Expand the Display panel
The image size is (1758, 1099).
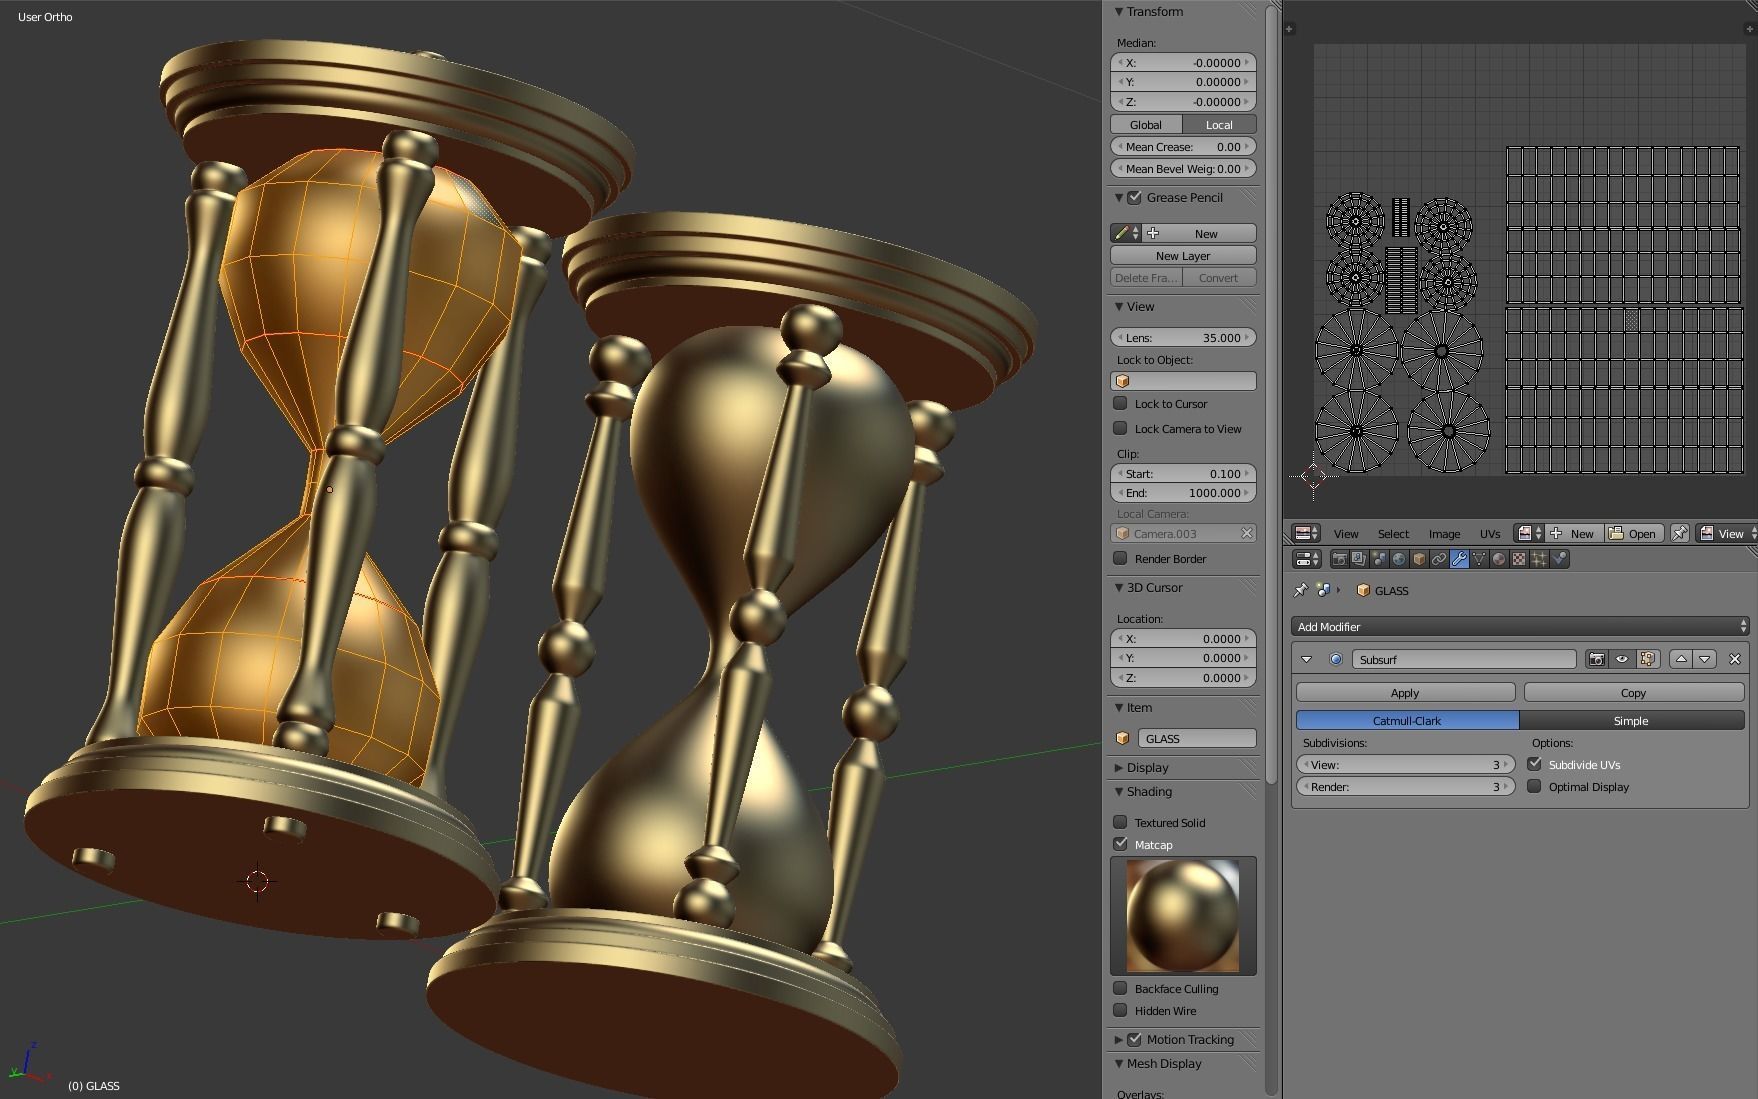pos(1119,767)
